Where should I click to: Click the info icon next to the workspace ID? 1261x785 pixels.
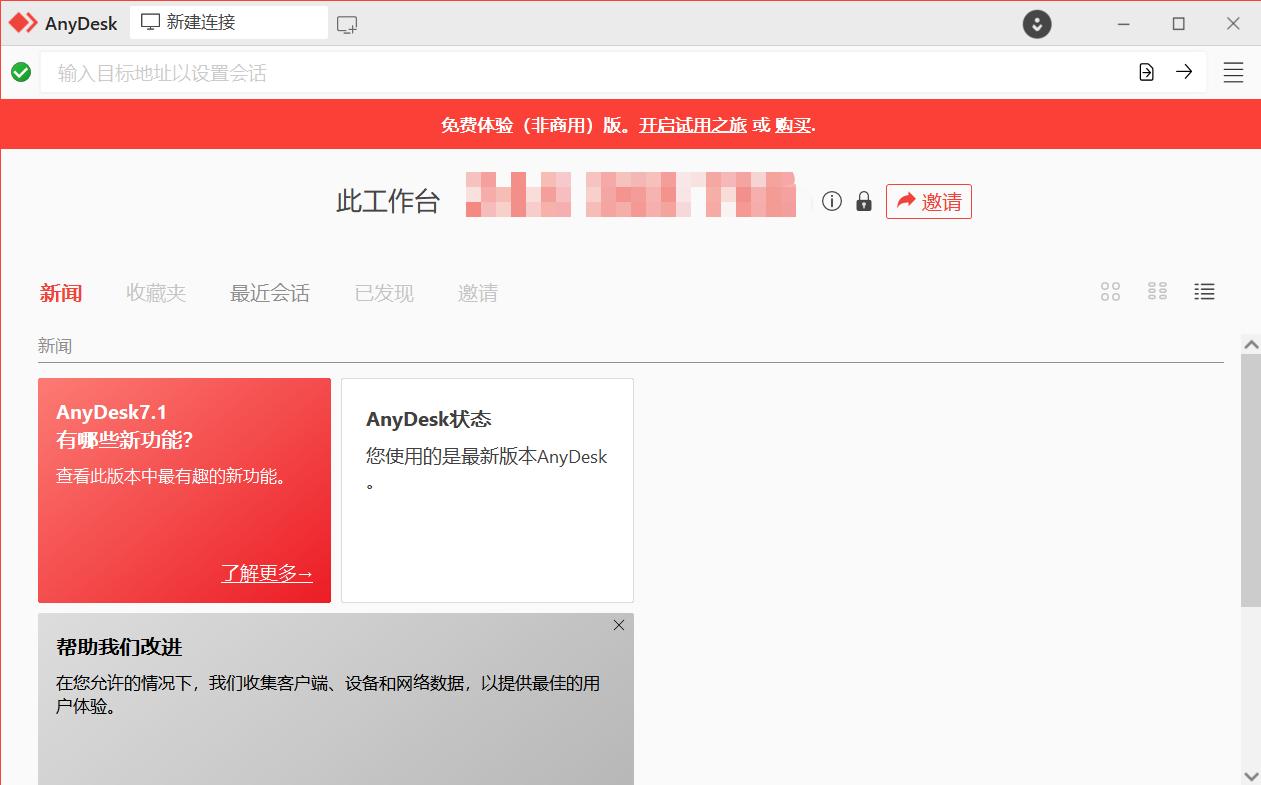point(831,201)
